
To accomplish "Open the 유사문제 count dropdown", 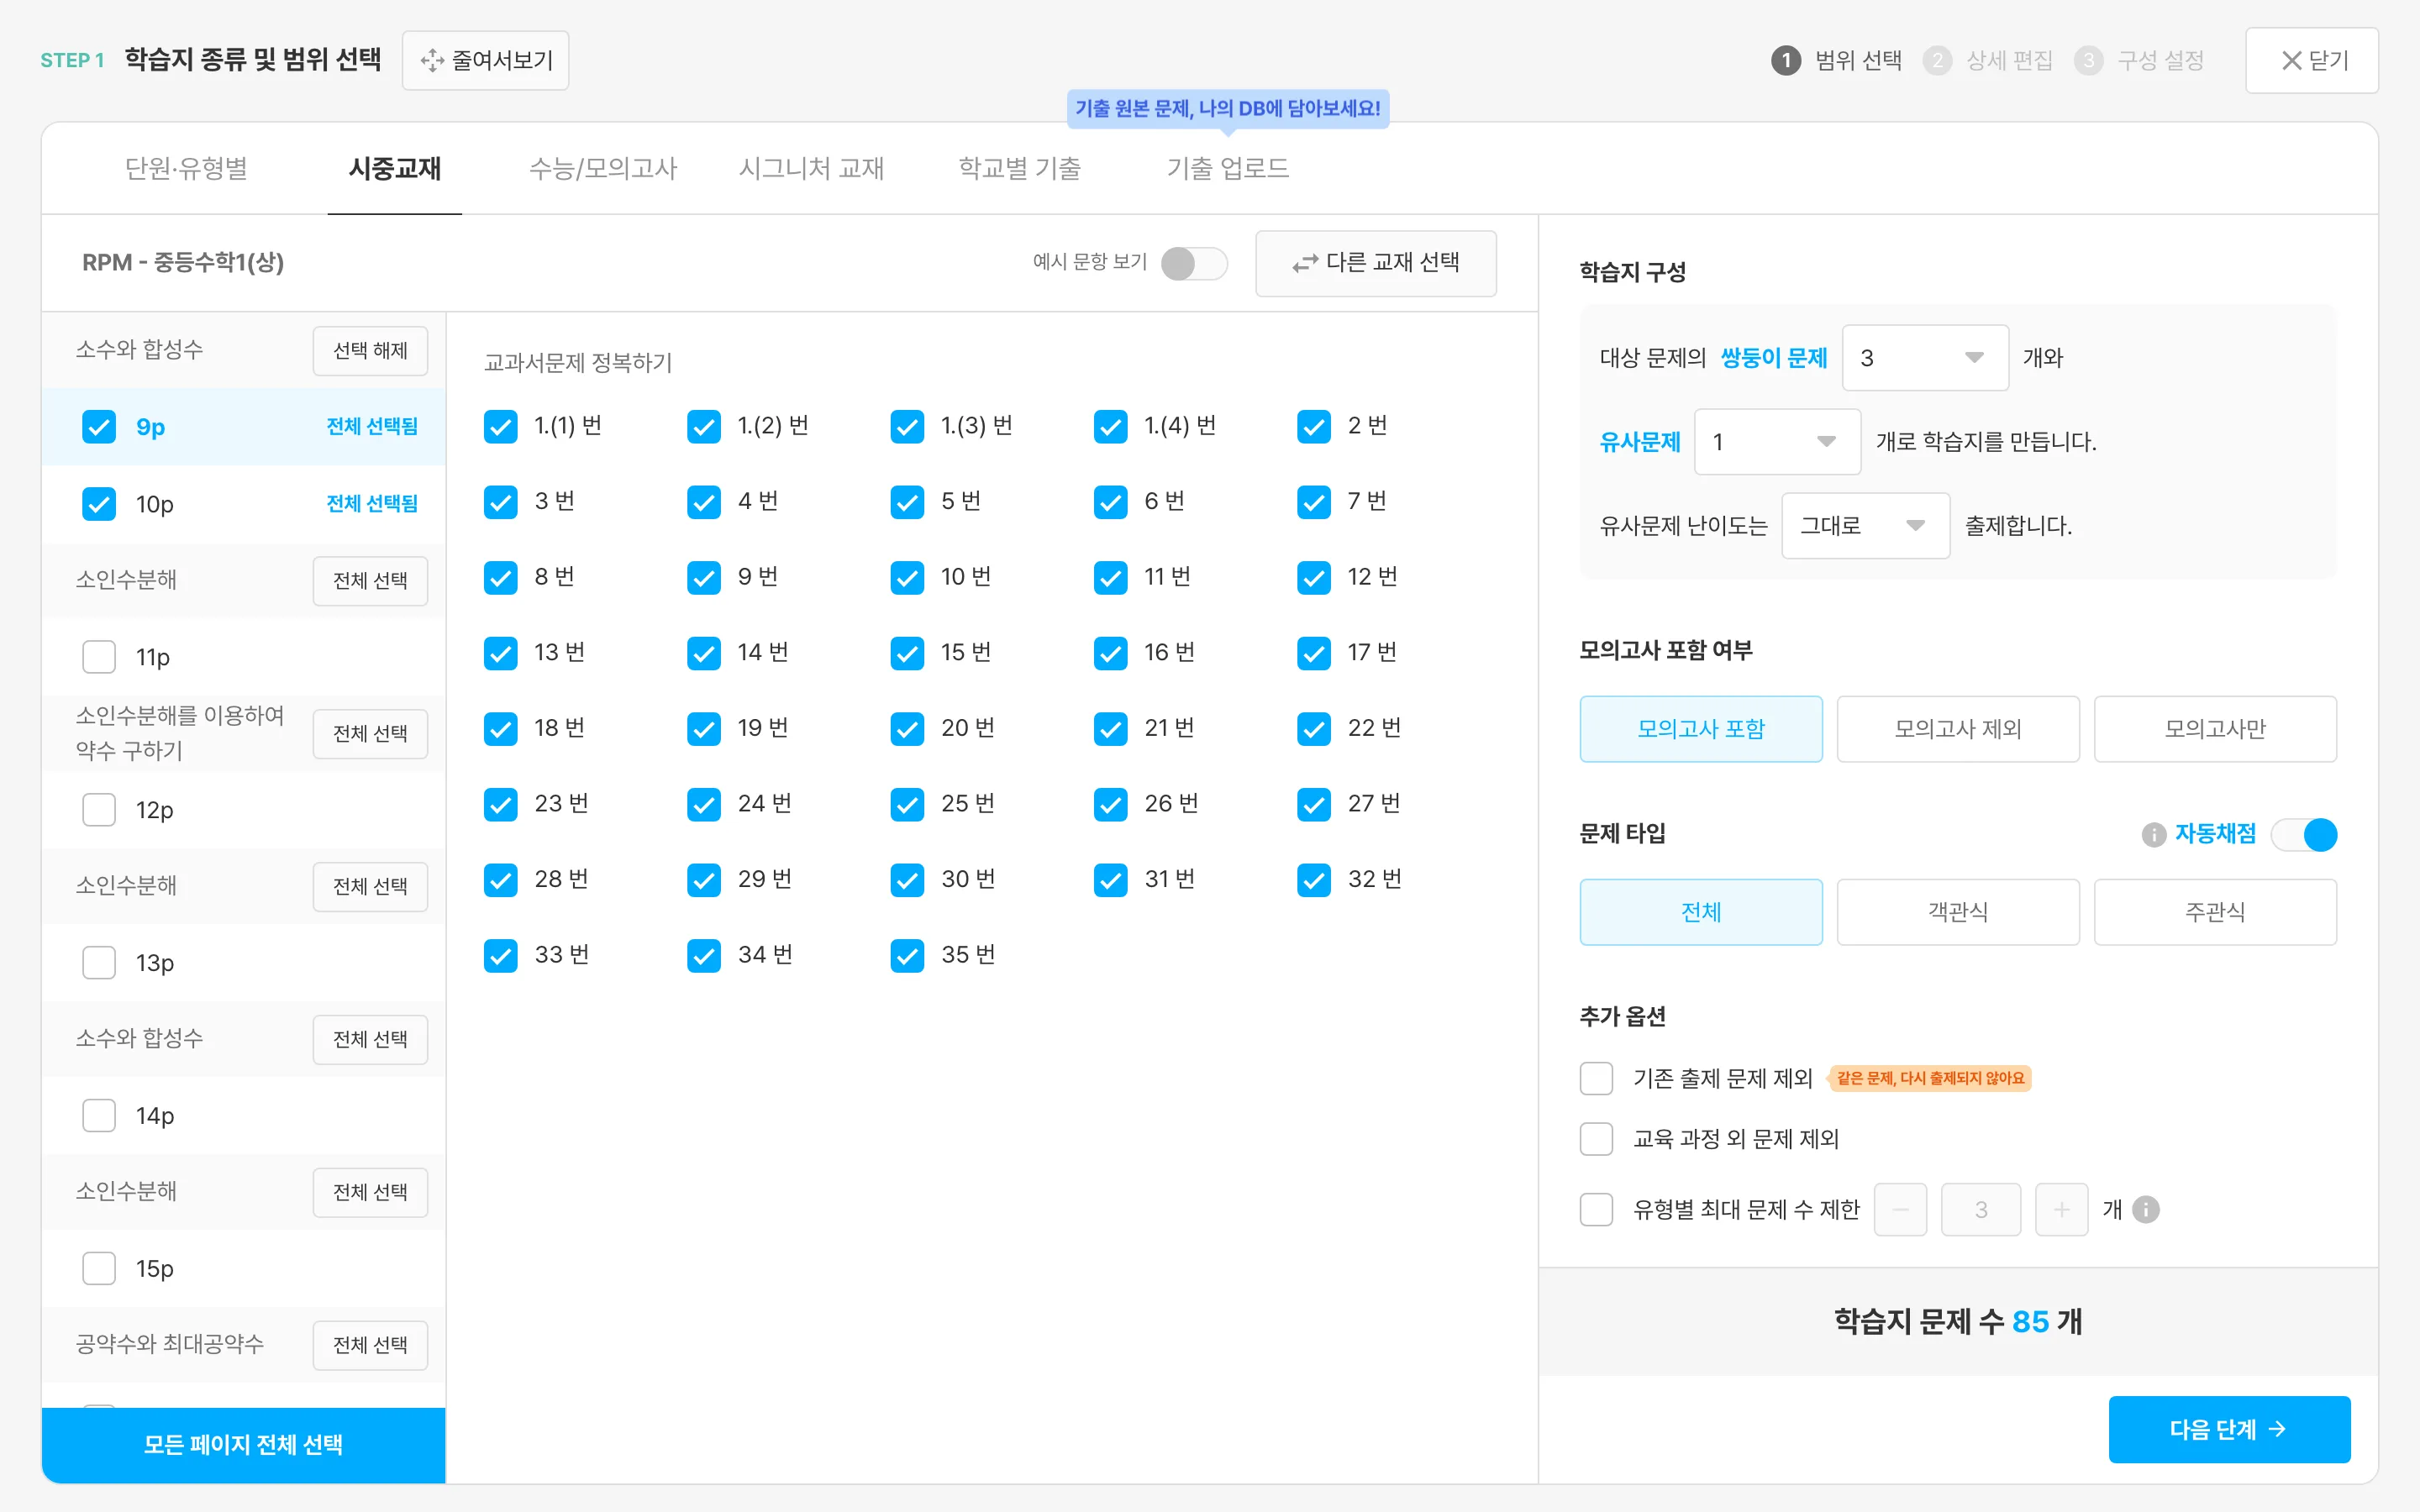I will point(1777,442).
